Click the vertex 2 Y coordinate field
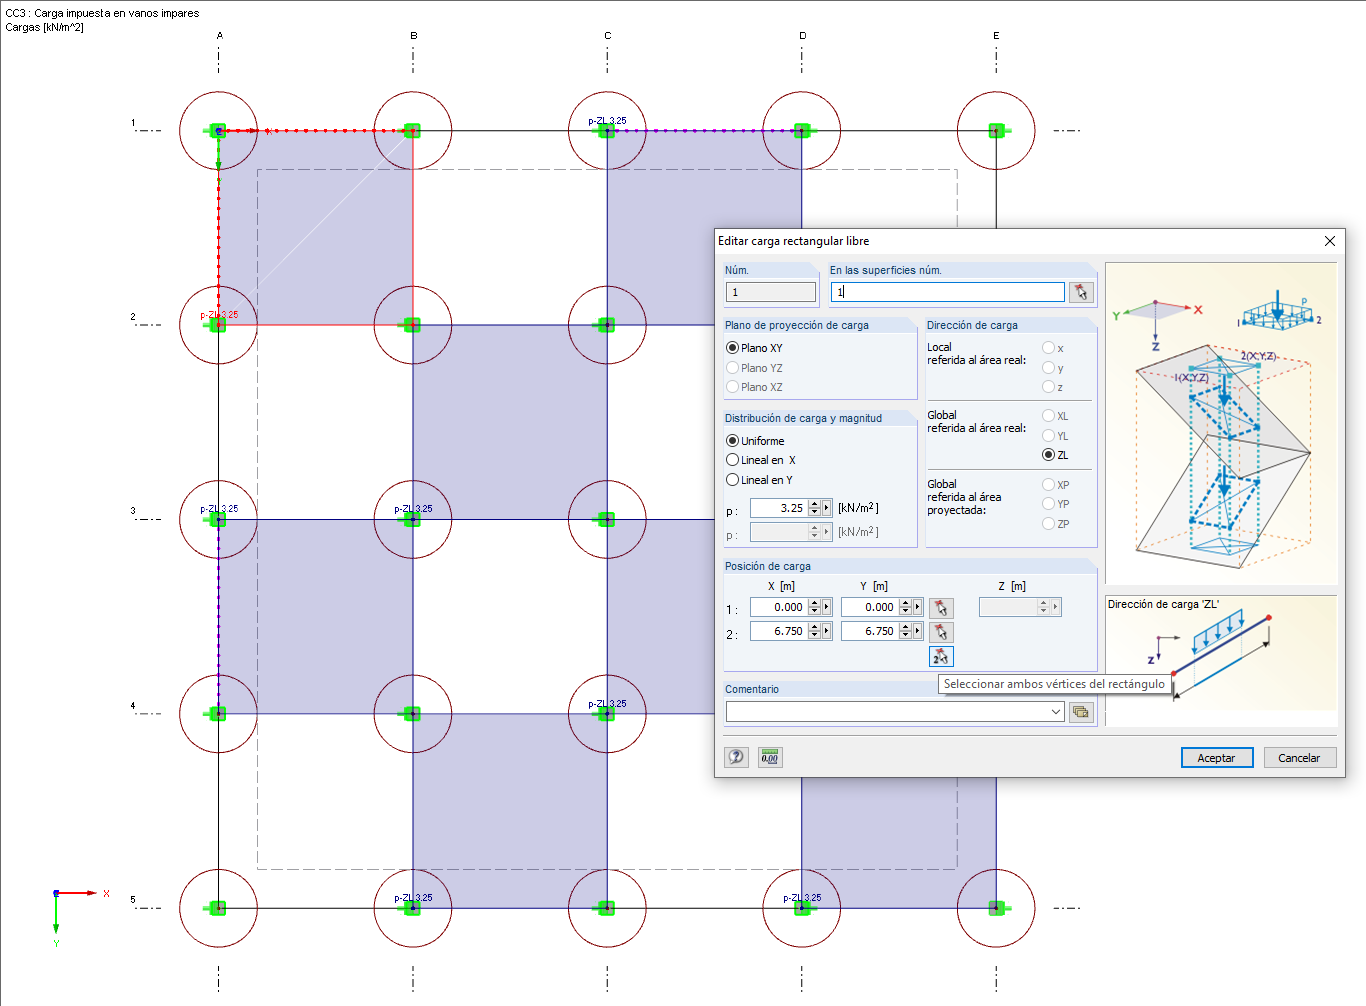This screenshot has height=1006, width=1366. (x=870, y=631)
